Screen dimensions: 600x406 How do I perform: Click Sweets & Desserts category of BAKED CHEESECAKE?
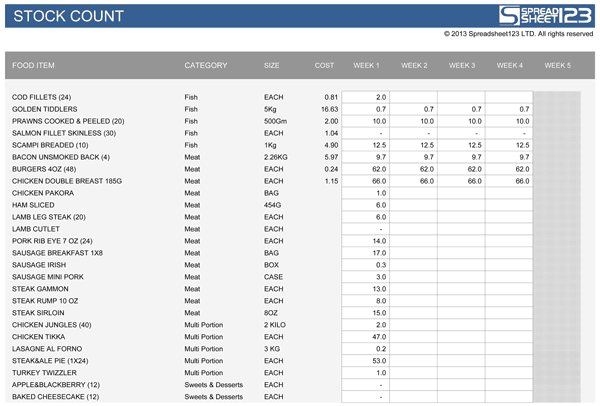coord(214,397)
